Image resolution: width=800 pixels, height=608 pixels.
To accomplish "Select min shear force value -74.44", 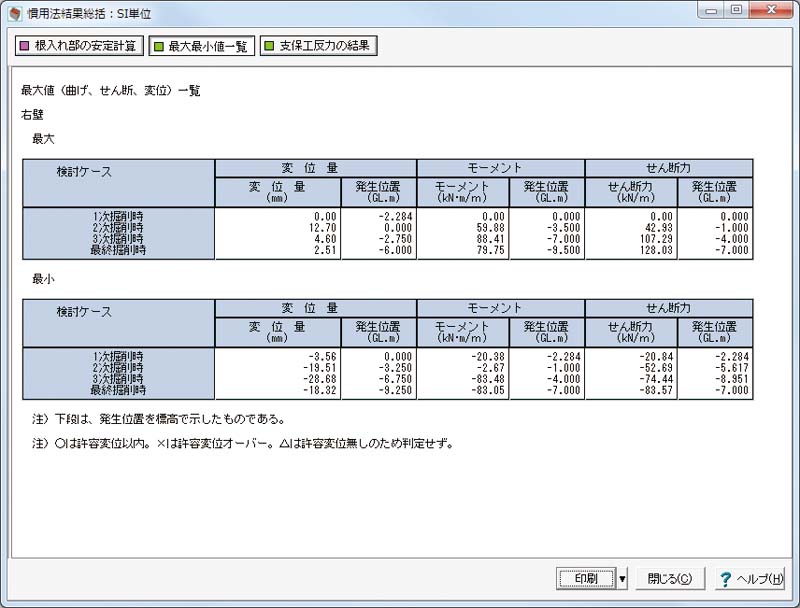I will point(656,379).
